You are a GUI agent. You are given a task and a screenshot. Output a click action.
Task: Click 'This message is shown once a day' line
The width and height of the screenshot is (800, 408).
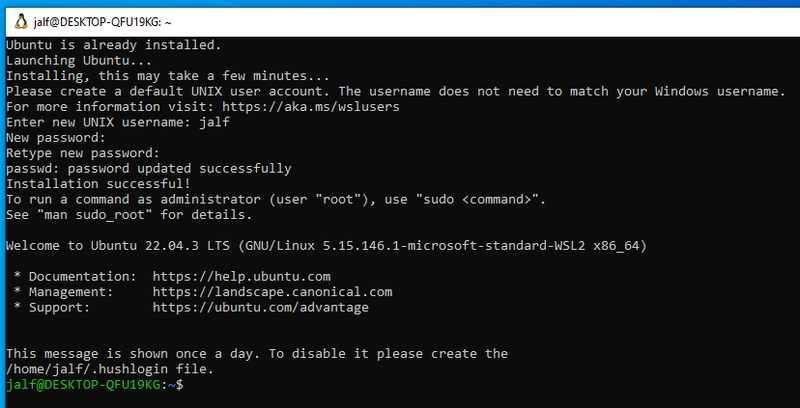[257, 354]
